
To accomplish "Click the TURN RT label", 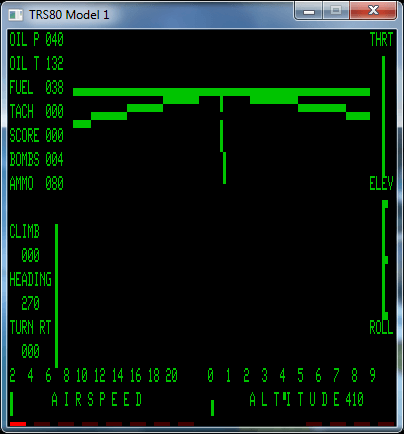I will [30, 327].
